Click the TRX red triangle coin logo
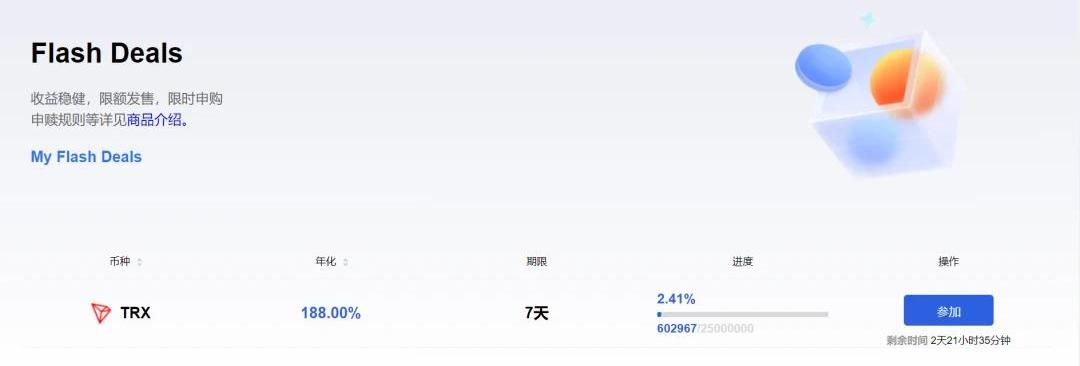Image resolution: width=1080 pixels, height=366 pixels. (x=101, y=314)
